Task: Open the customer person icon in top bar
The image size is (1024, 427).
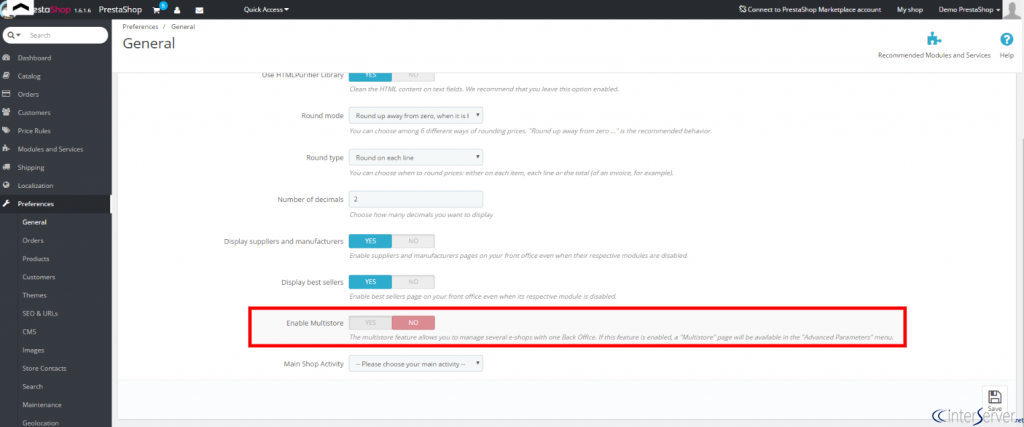Action: point(177,10)
